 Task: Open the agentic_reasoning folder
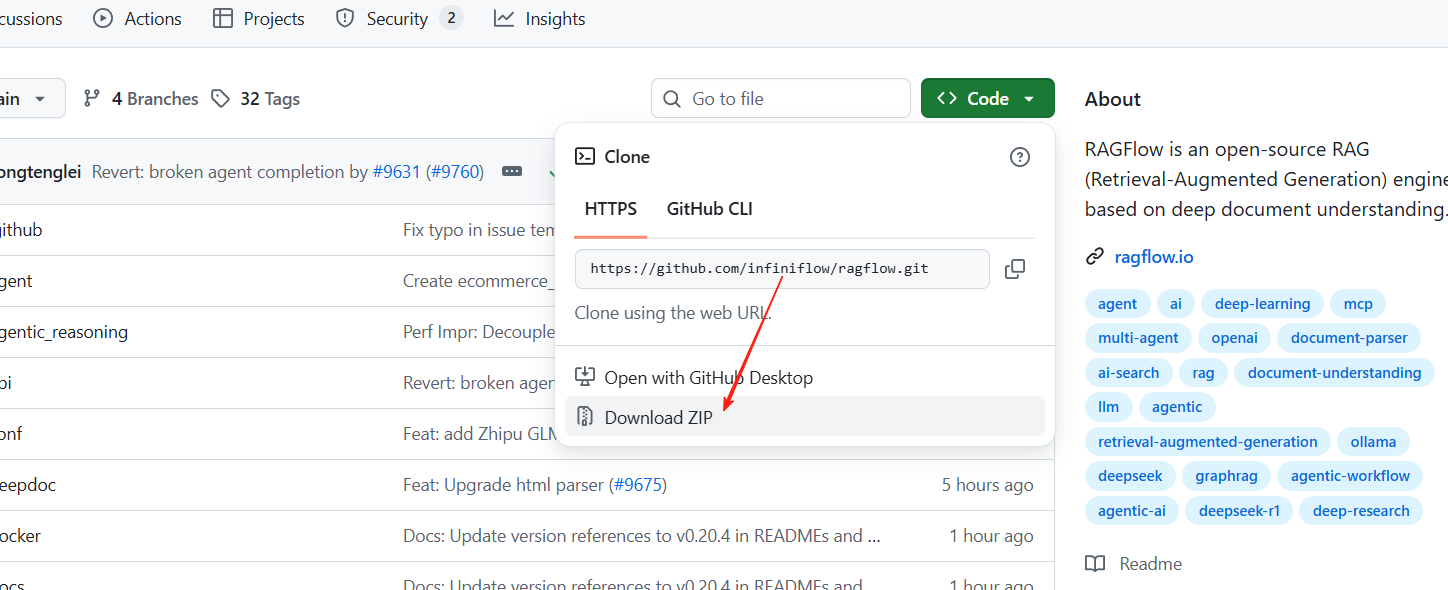[64, 332]
